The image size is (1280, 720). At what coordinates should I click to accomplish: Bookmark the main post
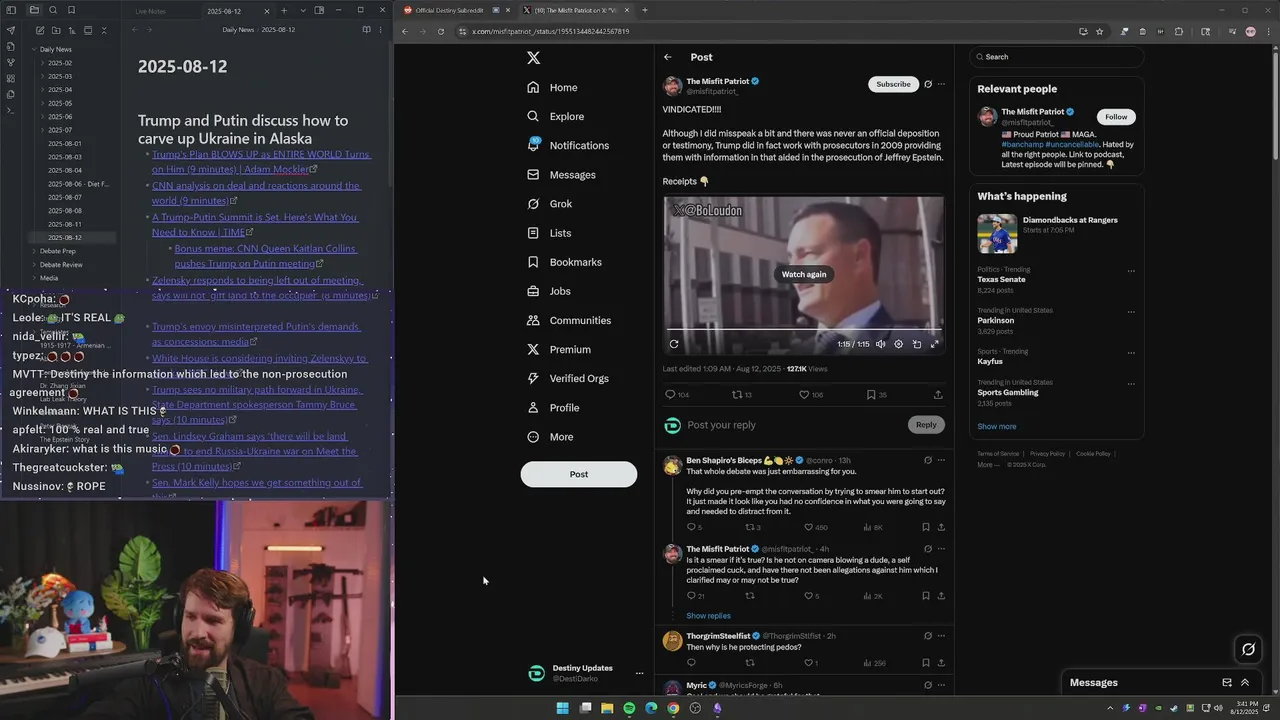point(871,395)
